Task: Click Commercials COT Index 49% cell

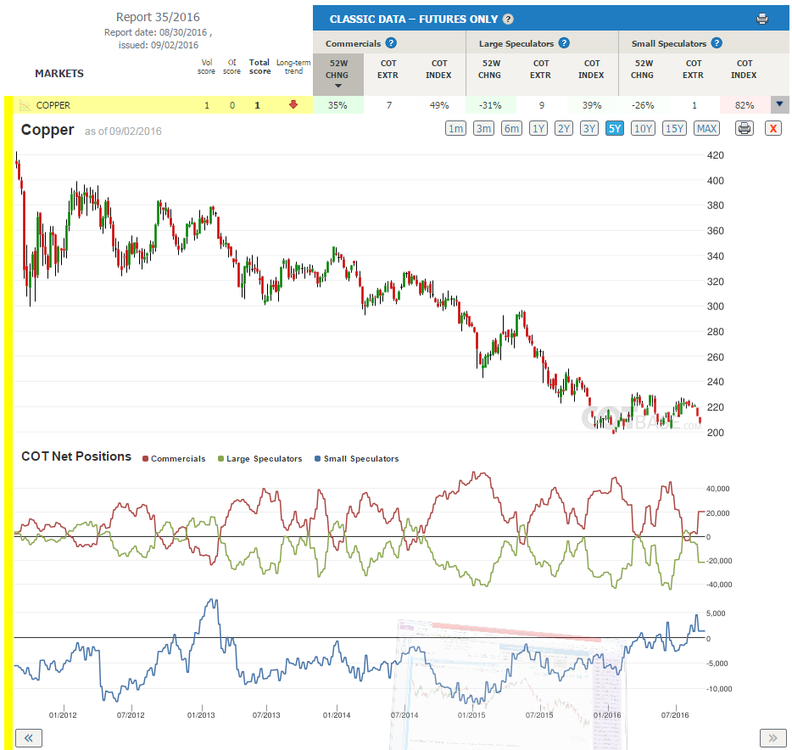Action: click(x=439, y=105)
